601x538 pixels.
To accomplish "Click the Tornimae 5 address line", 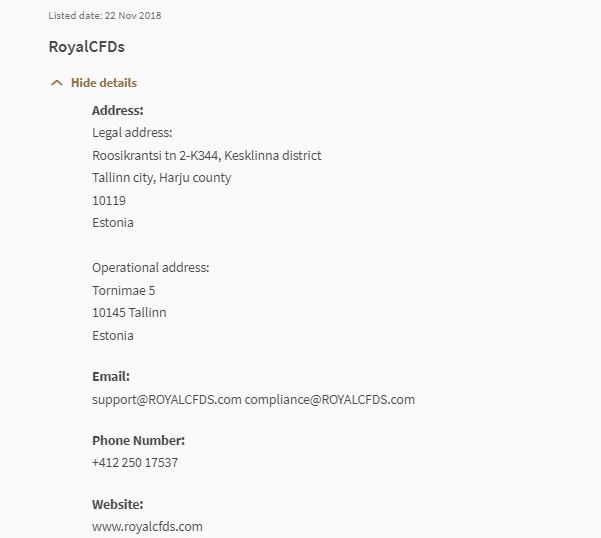I will tap(124, 291).
